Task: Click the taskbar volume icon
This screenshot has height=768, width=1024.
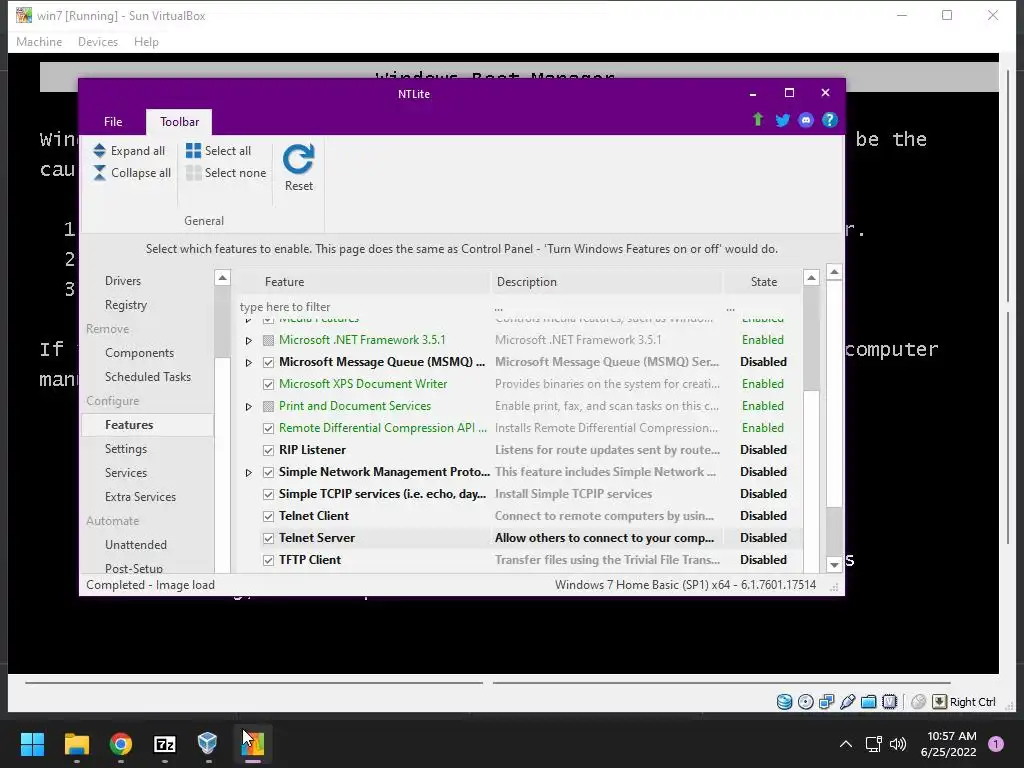Action: [898, 744]
